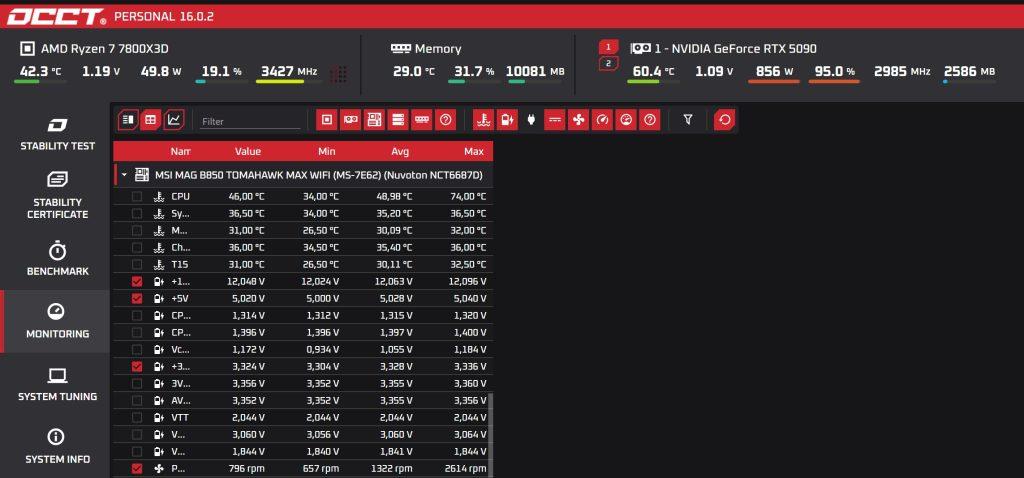Viewport: 1024px width, 478px height.
Task: Click the sensor table vertical scrollbar
Action: pos(490,435)
